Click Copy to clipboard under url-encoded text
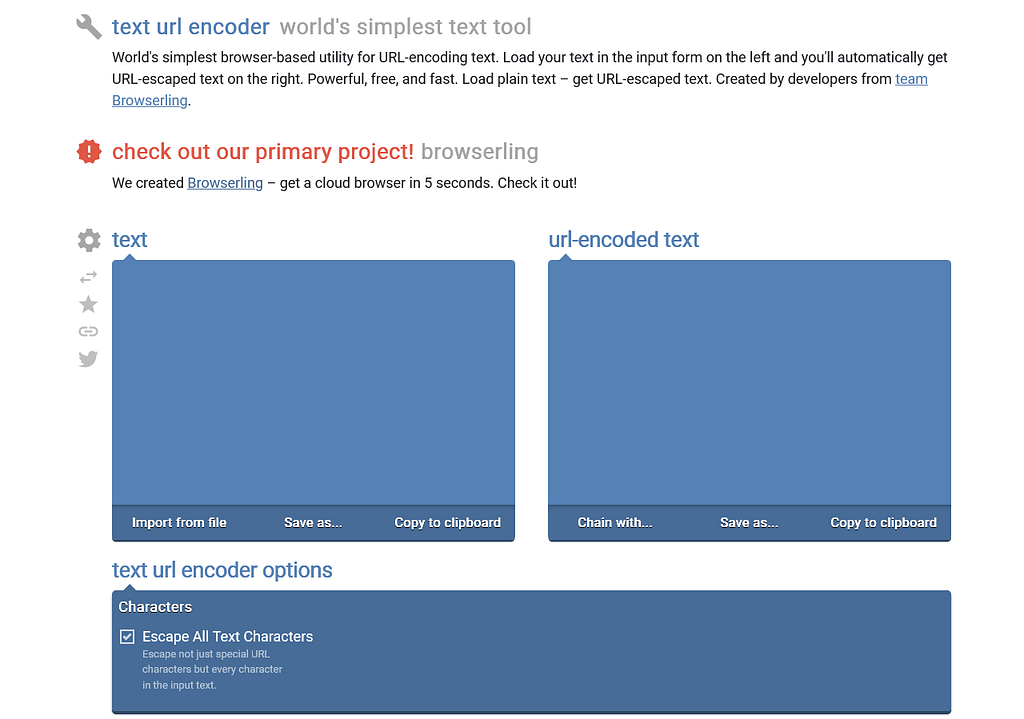 click(x=884, y=522)
